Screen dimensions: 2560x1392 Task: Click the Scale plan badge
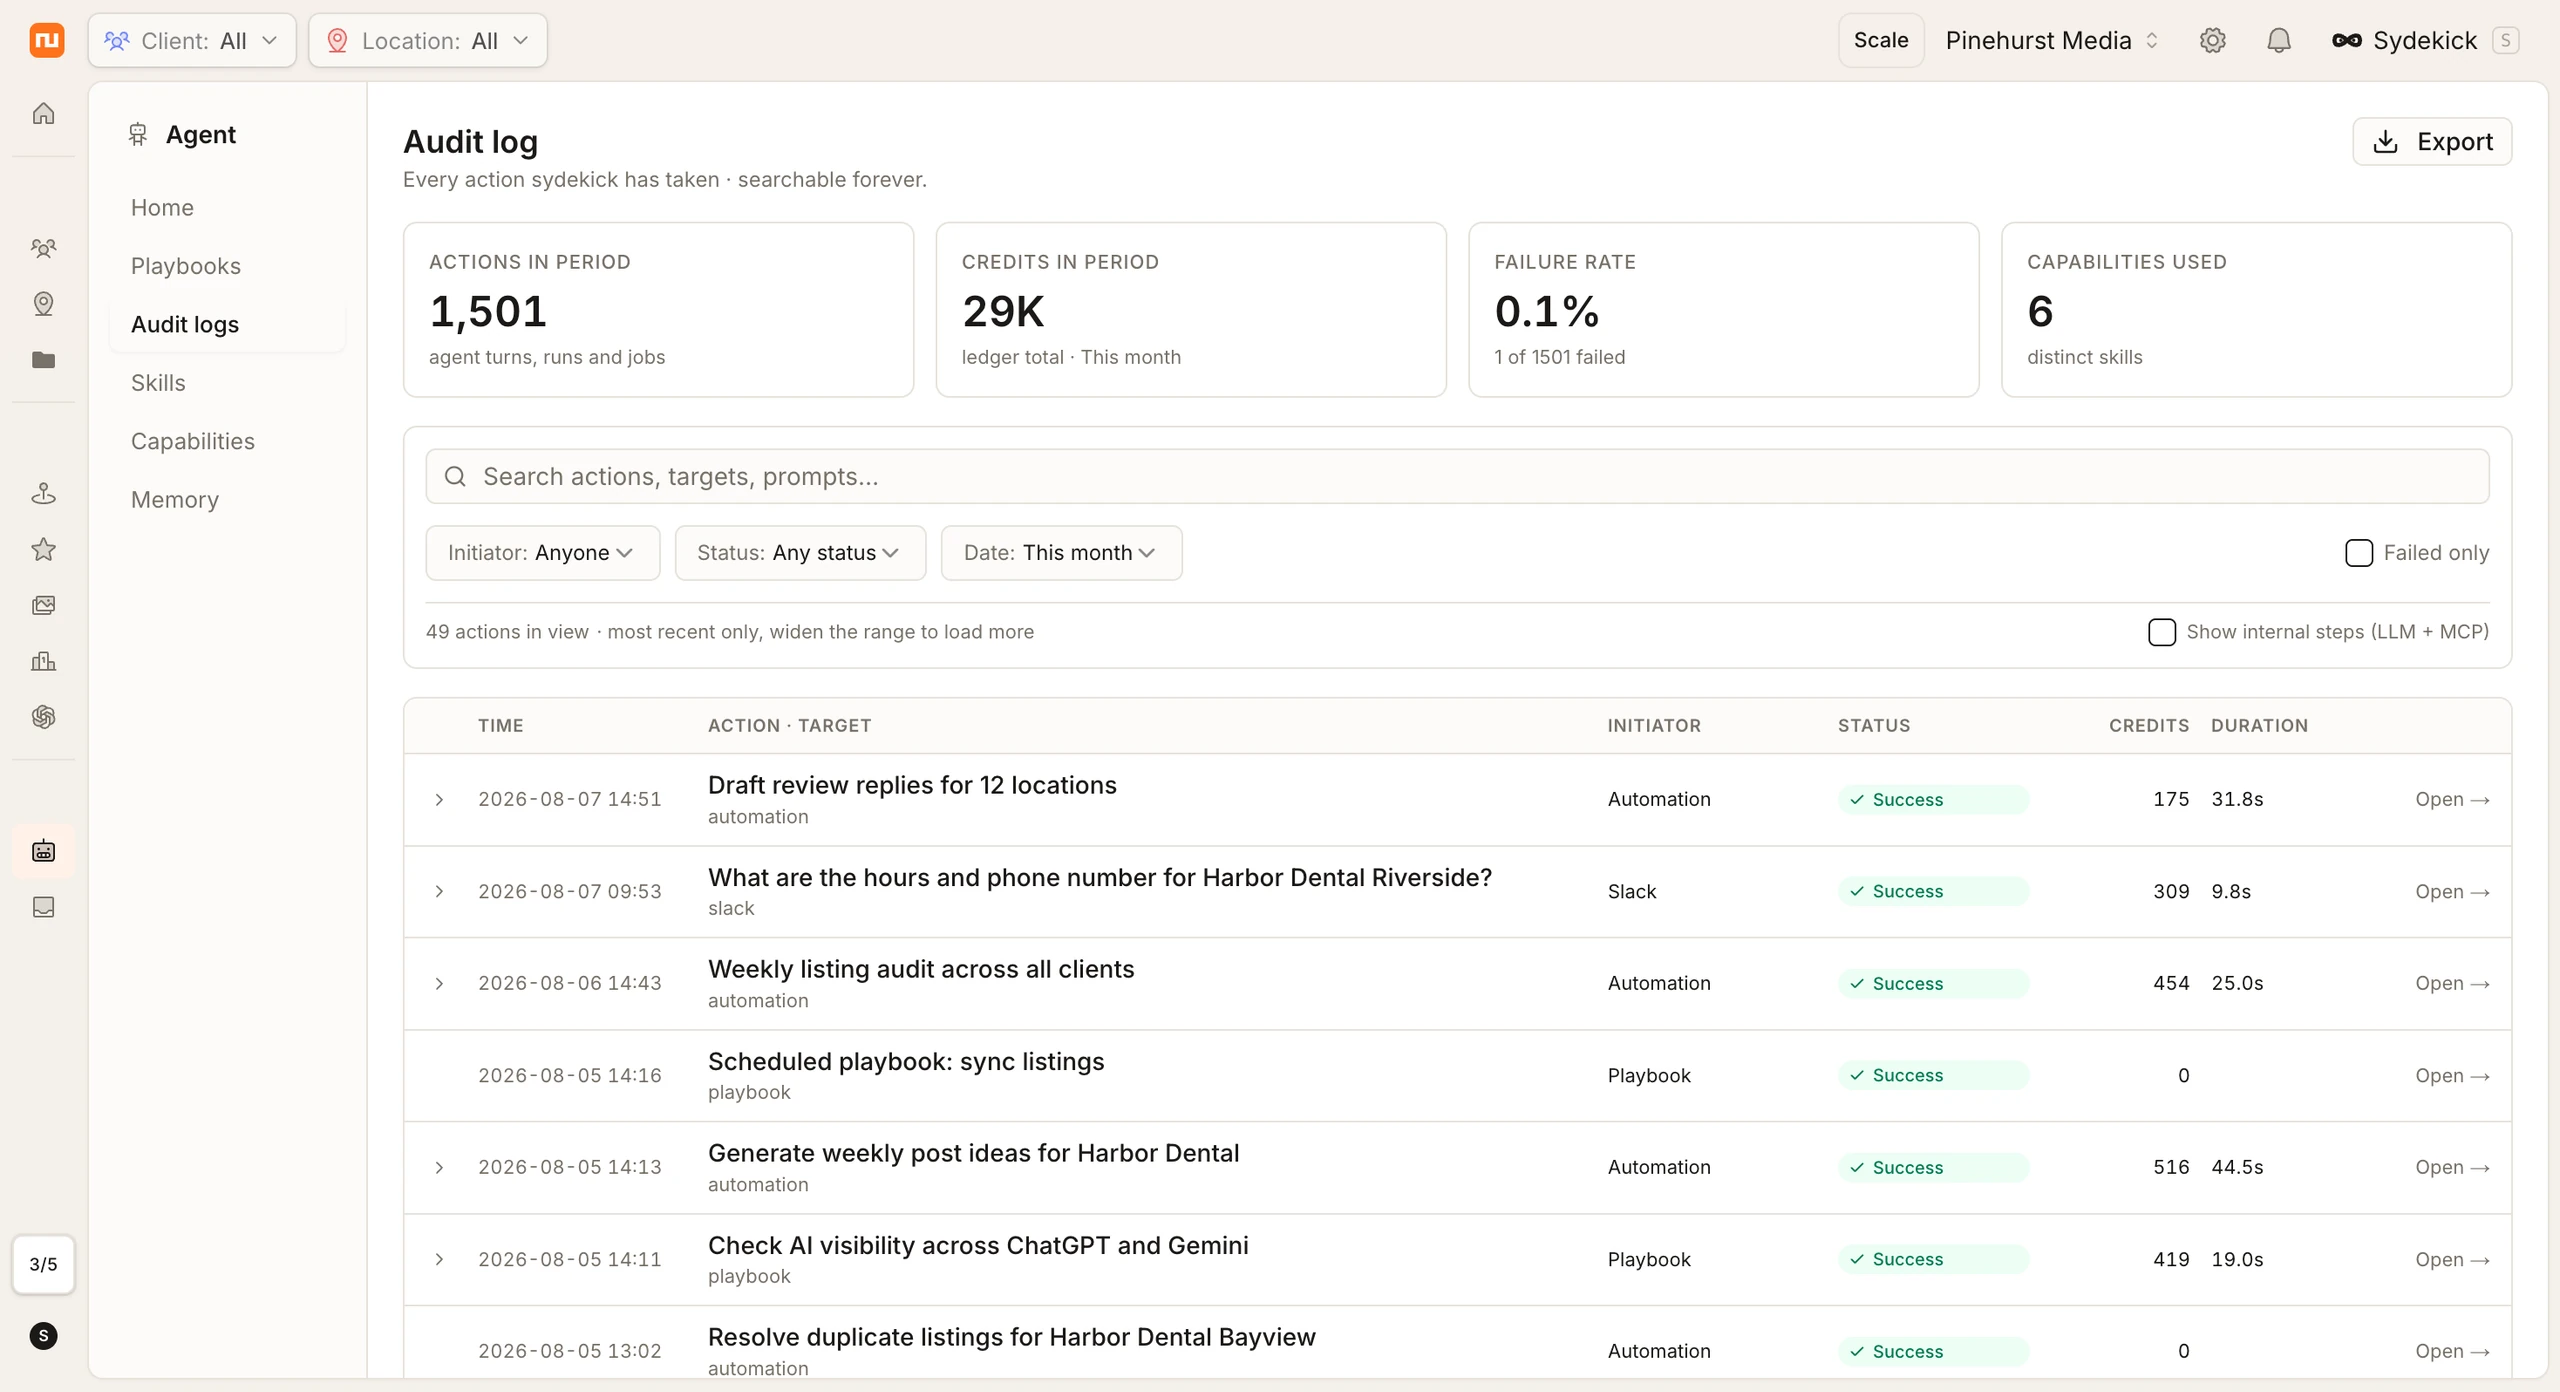1881,40
